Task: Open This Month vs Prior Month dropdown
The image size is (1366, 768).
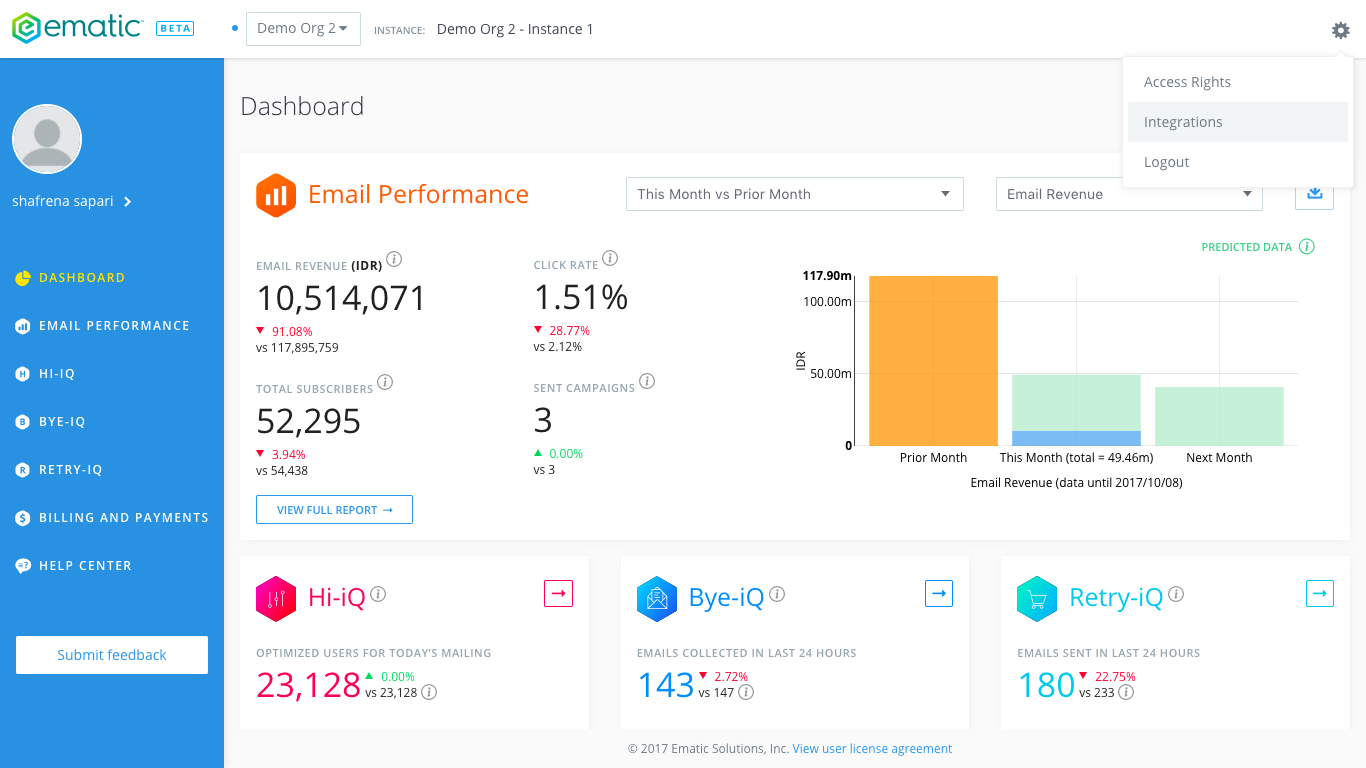Action: click(795, 194)
